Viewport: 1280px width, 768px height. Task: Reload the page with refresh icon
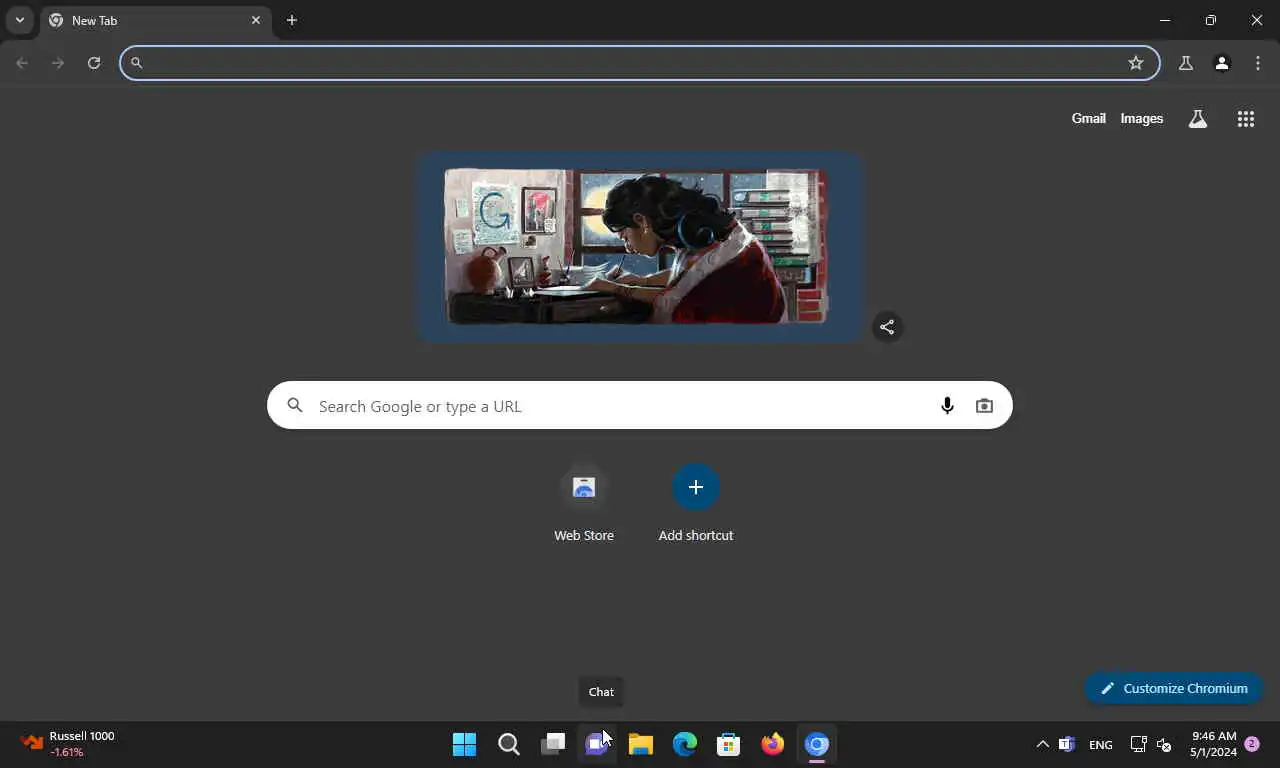(94, 63)
